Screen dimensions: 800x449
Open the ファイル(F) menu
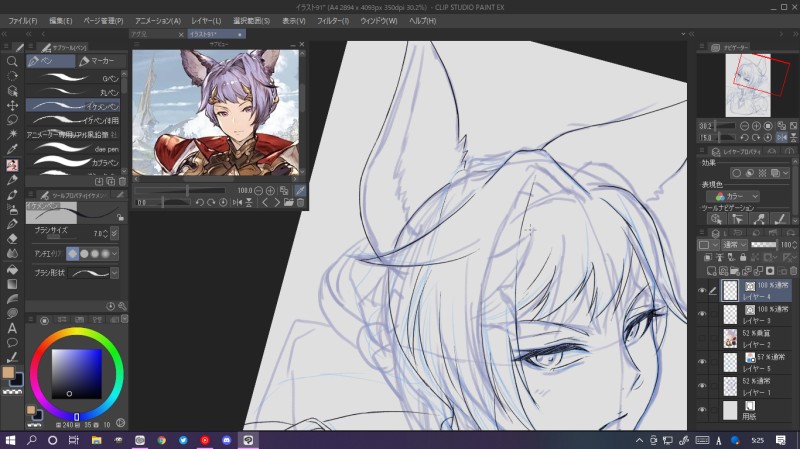pyautogui.click(x=22, y=21)
